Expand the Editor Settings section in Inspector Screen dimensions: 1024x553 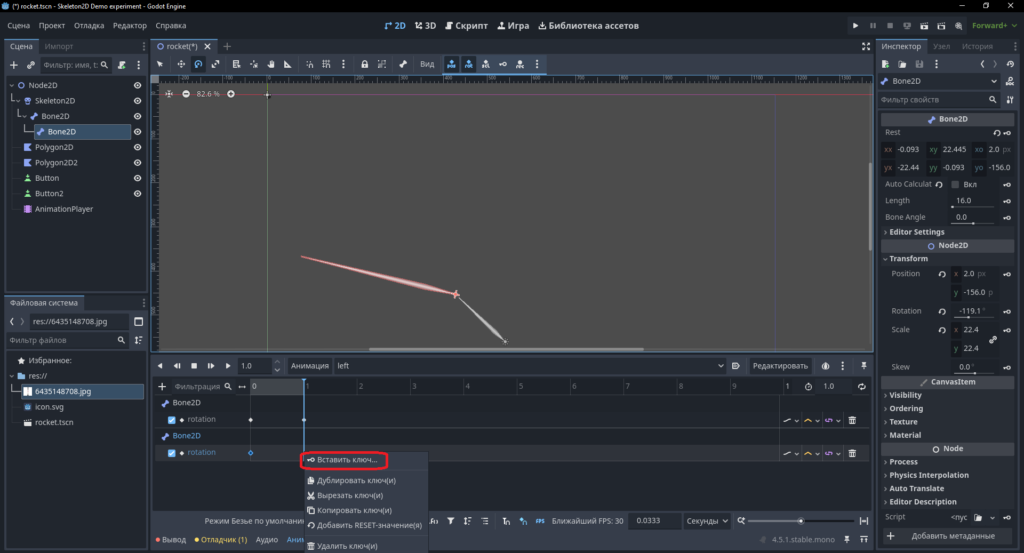[916, 232]
